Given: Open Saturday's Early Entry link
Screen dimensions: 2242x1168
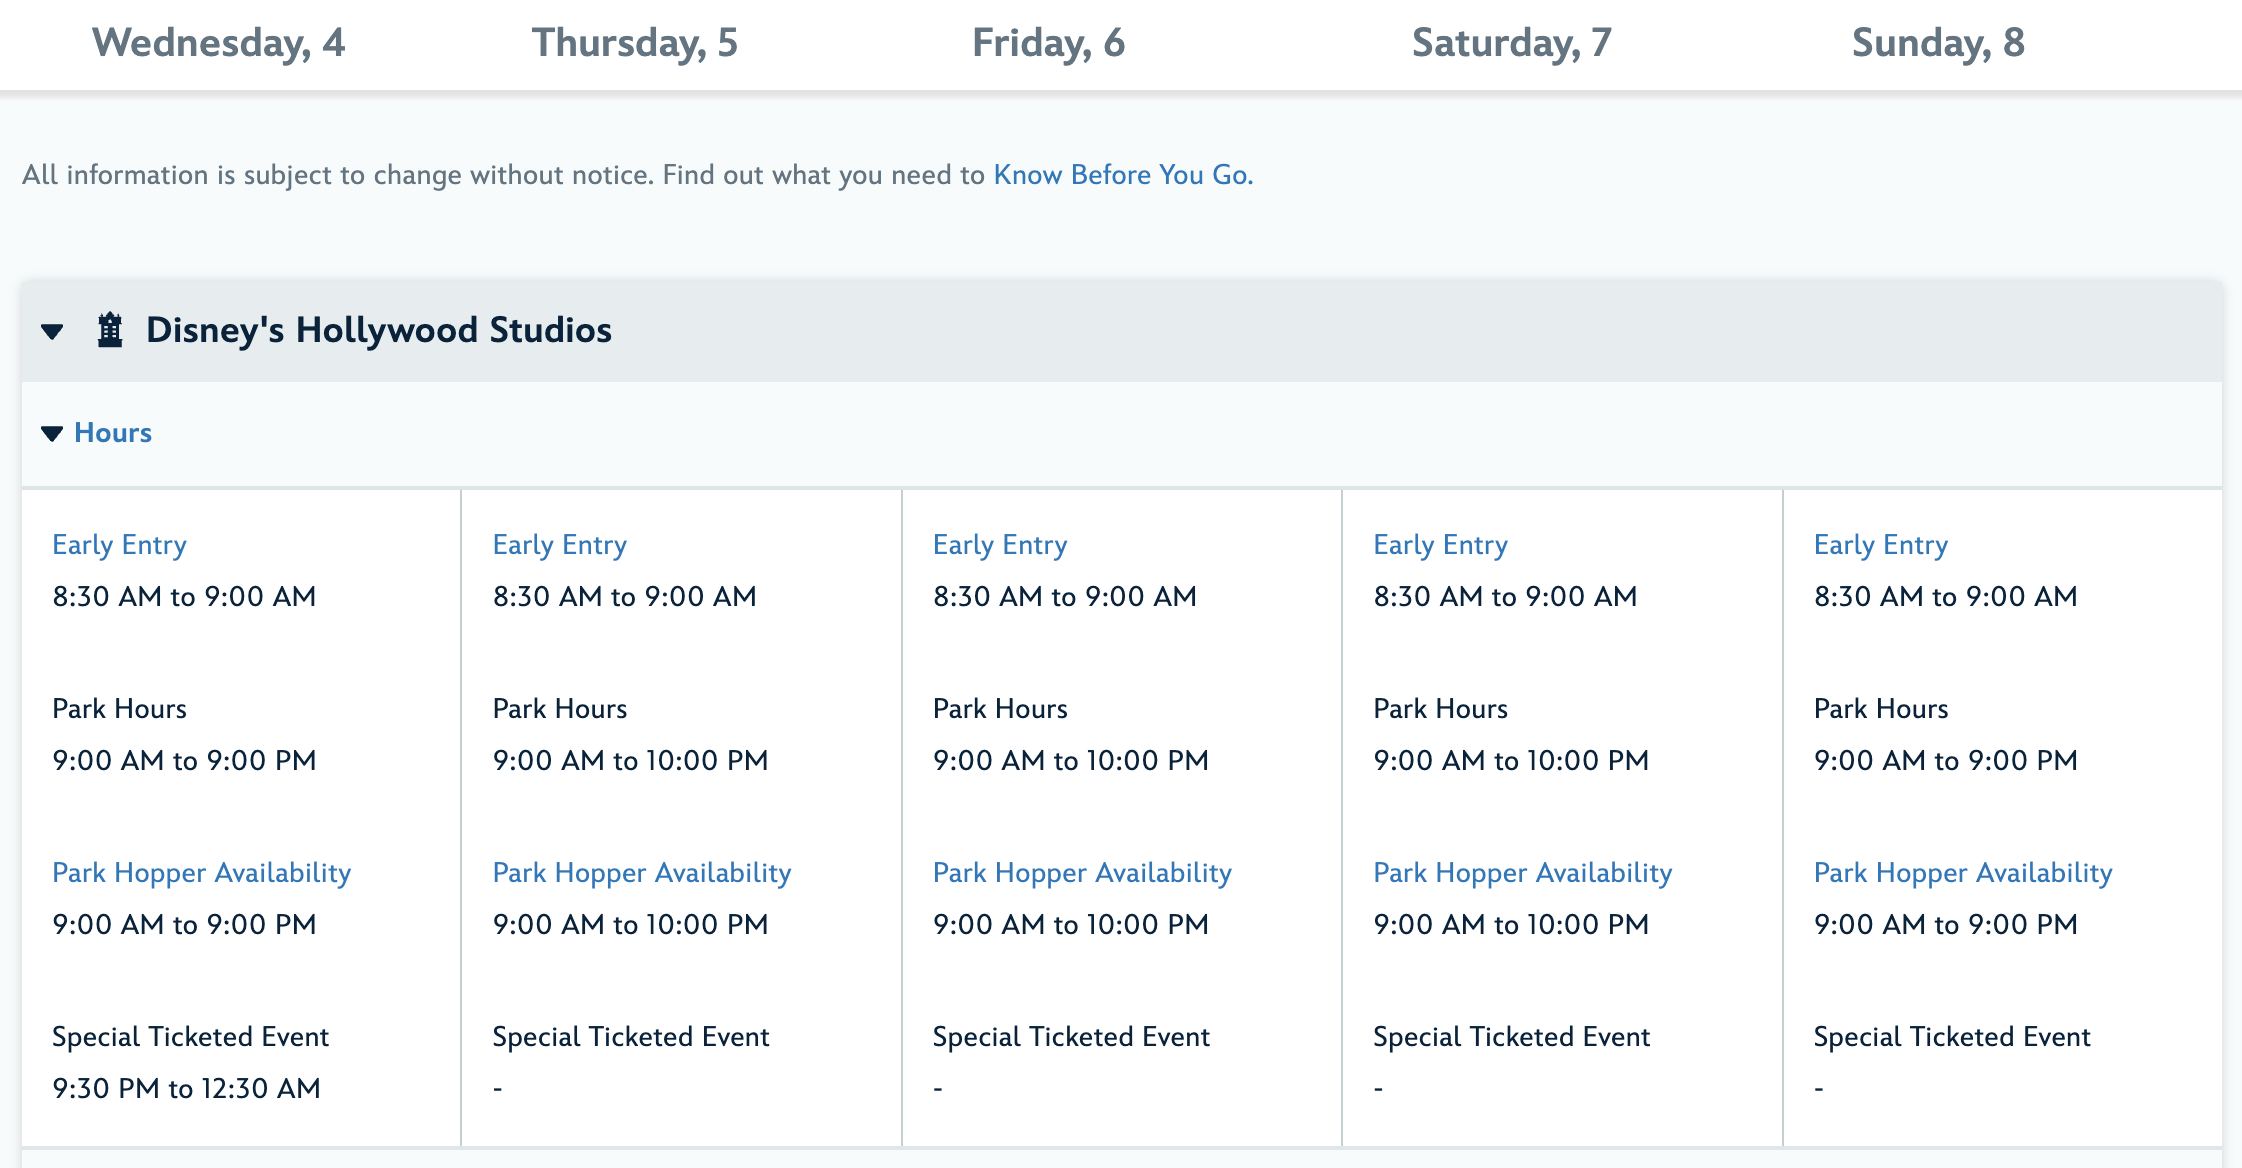Looking at the screenshot, I should point(1440,545).
